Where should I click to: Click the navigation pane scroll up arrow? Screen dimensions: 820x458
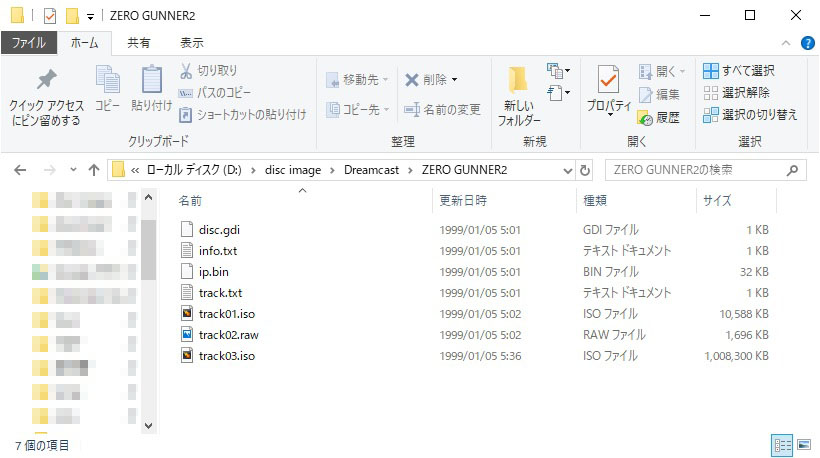tap(149, 198)
